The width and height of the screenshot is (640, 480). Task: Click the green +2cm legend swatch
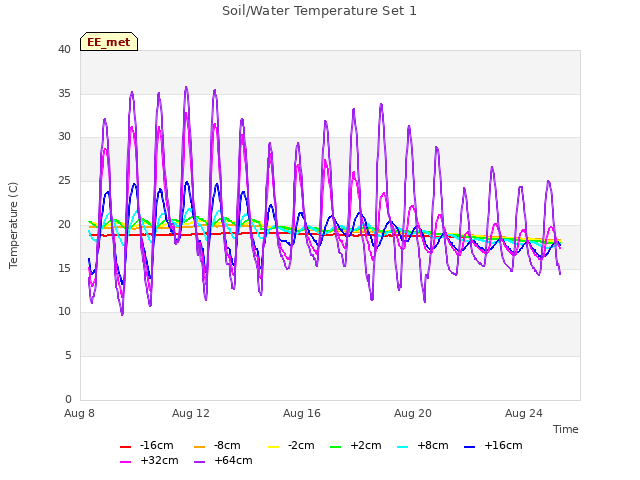click(336, 447)
